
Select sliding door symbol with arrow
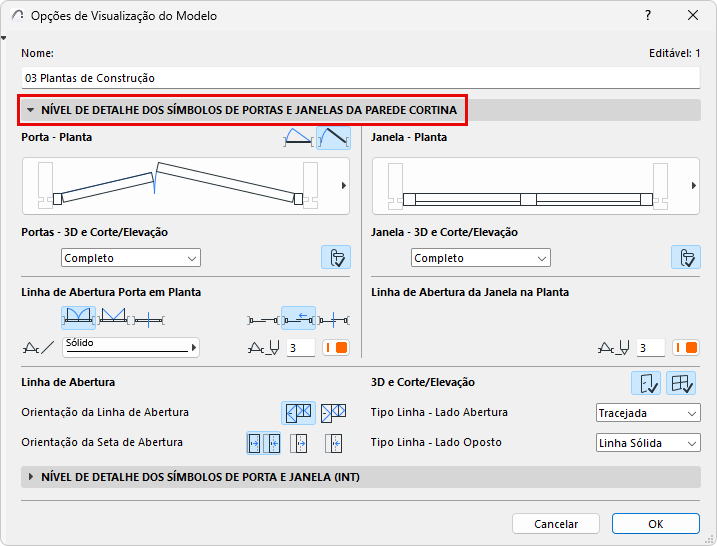(298, 318)
